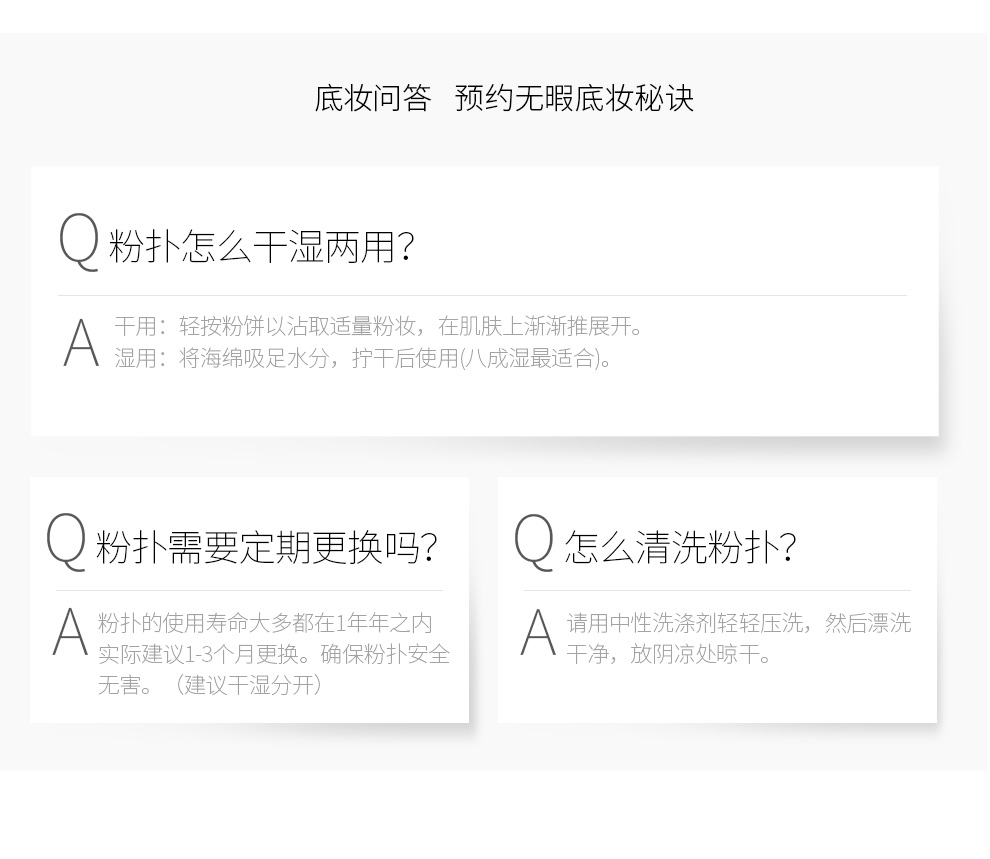Select the A icon beside 请用中性洗涤剂 answer
This screenshot has height=859, width=990.
click(538, 632)
